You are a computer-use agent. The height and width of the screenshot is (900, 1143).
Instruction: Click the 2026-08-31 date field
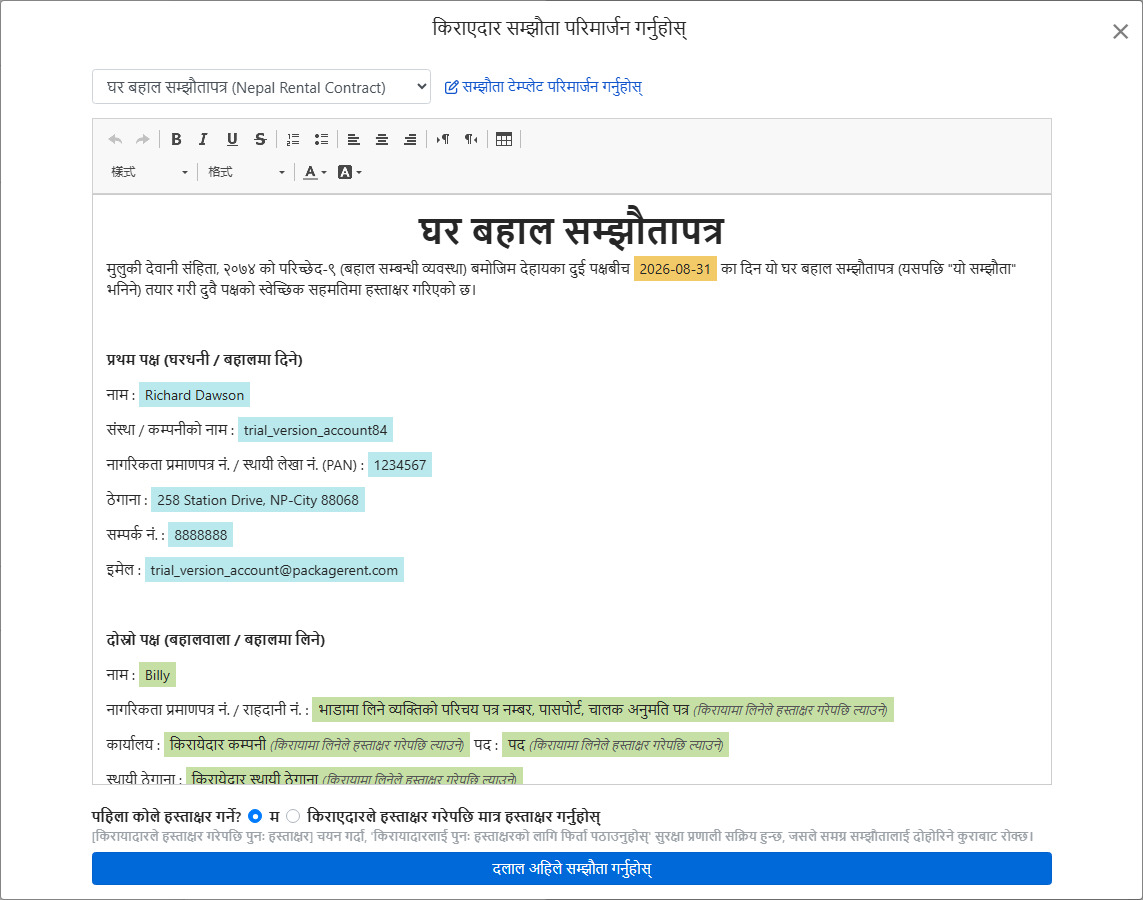(x=675, y=269)
